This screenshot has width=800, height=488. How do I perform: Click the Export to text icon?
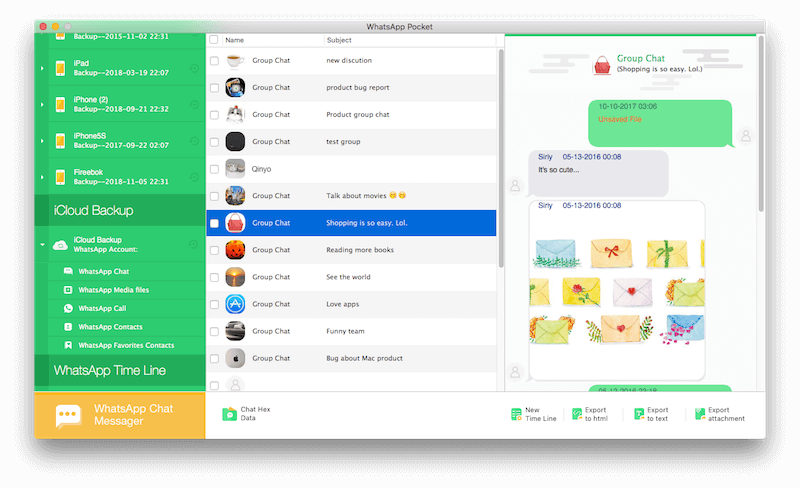coord(639,414)
